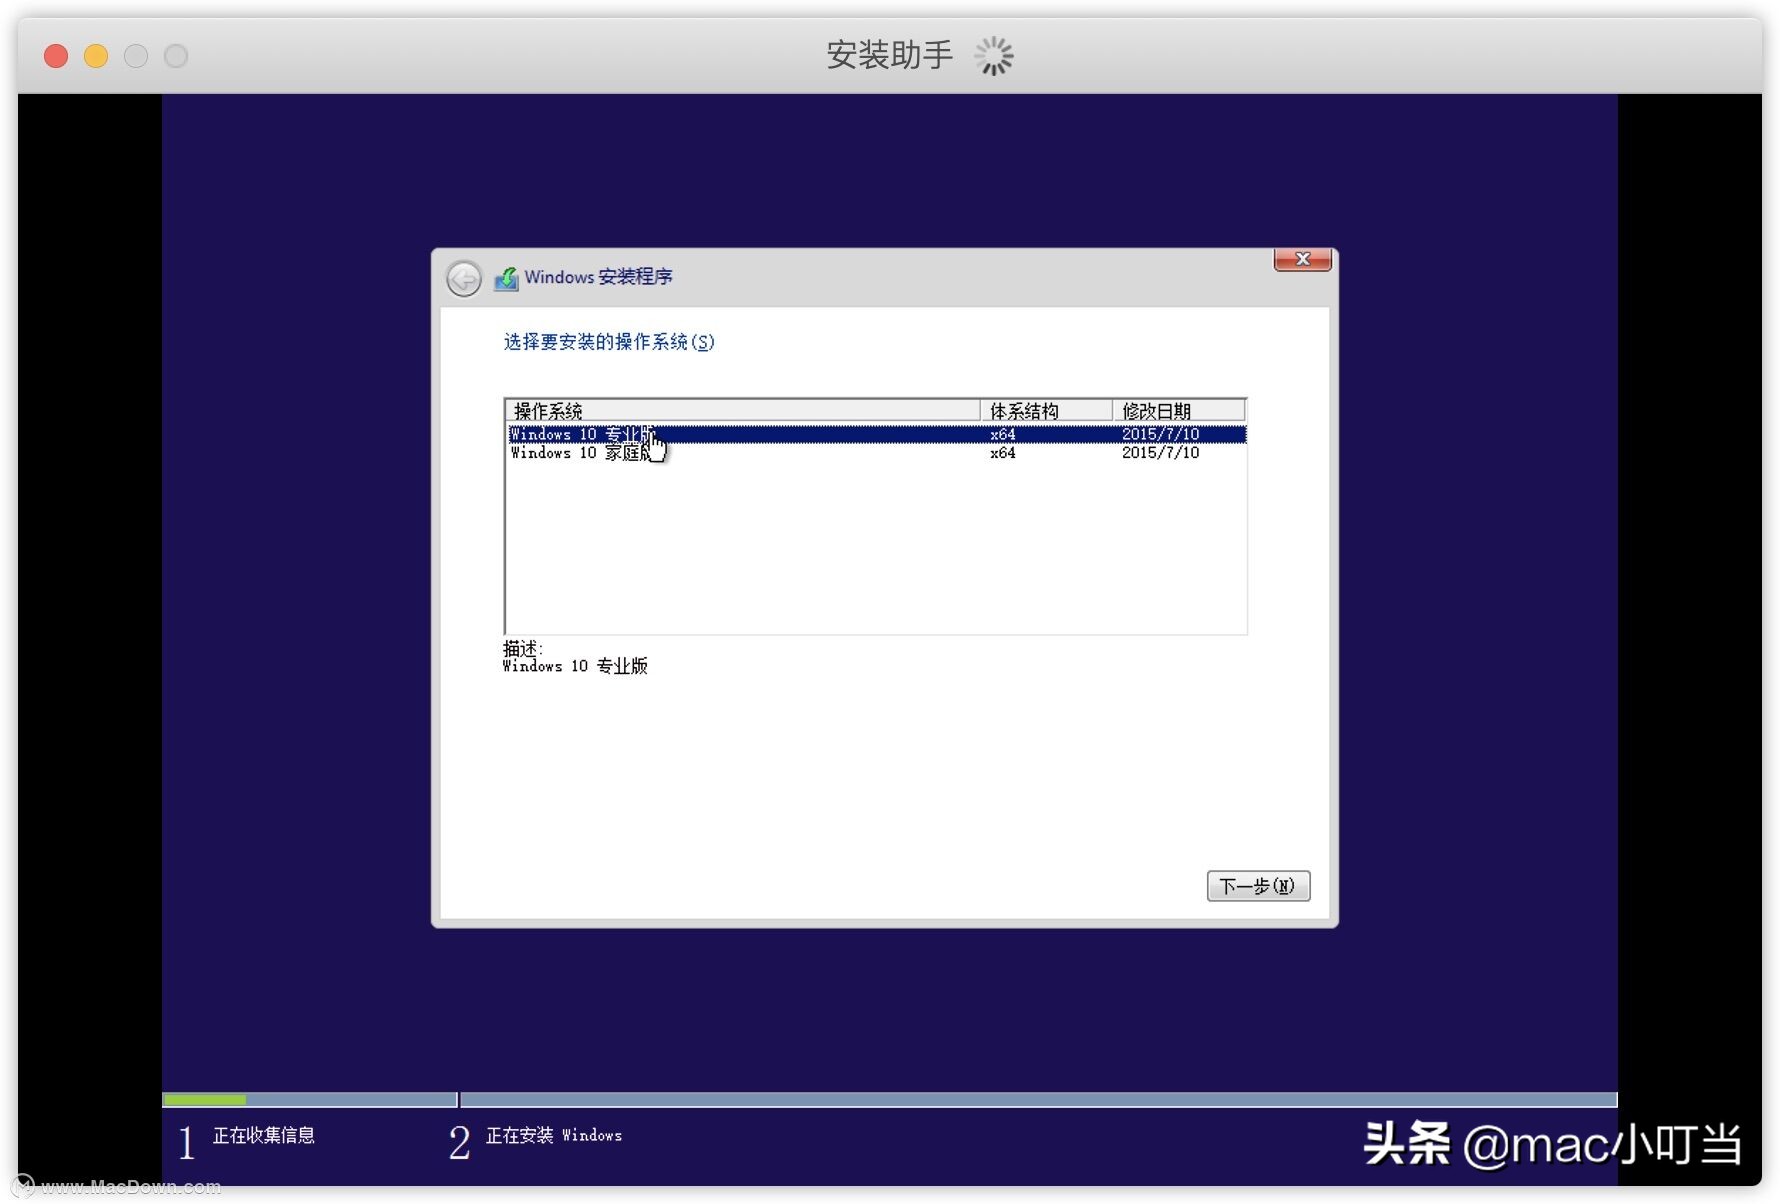Click the loading spinner beside 安装助手
The width and height of the screenshot is (1780, 1204).
(x=995, y=56)
